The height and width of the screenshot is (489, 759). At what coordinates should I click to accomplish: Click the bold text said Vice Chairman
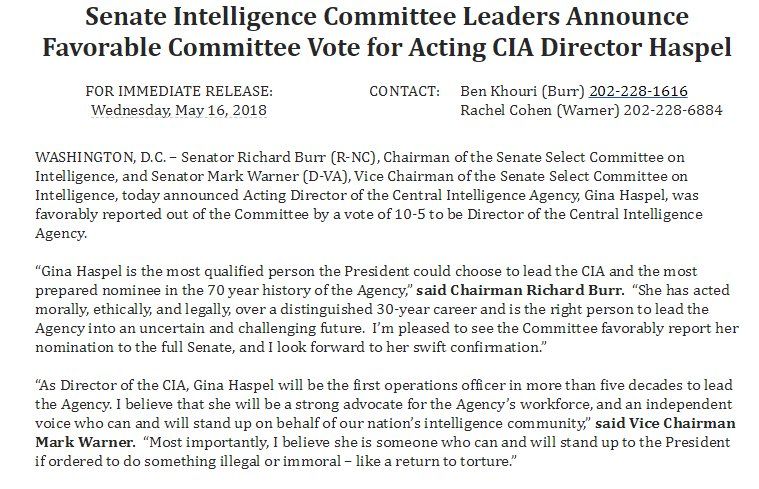666,423
